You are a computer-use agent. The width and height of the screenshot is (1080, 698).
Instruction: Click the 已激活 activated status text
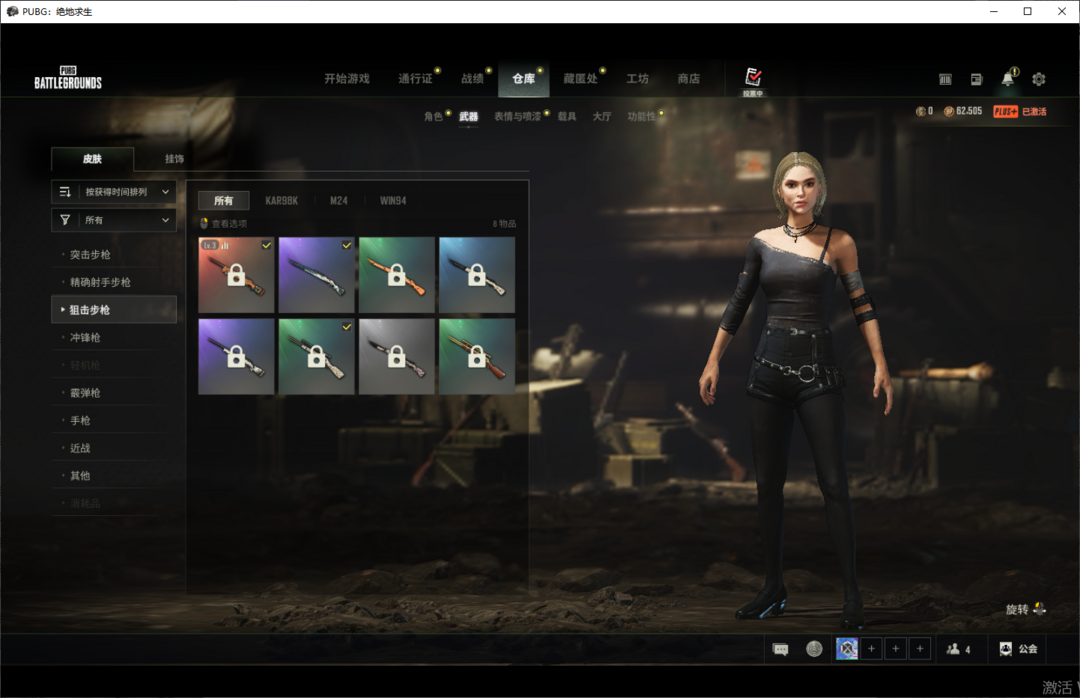(x=1034, y=112)
